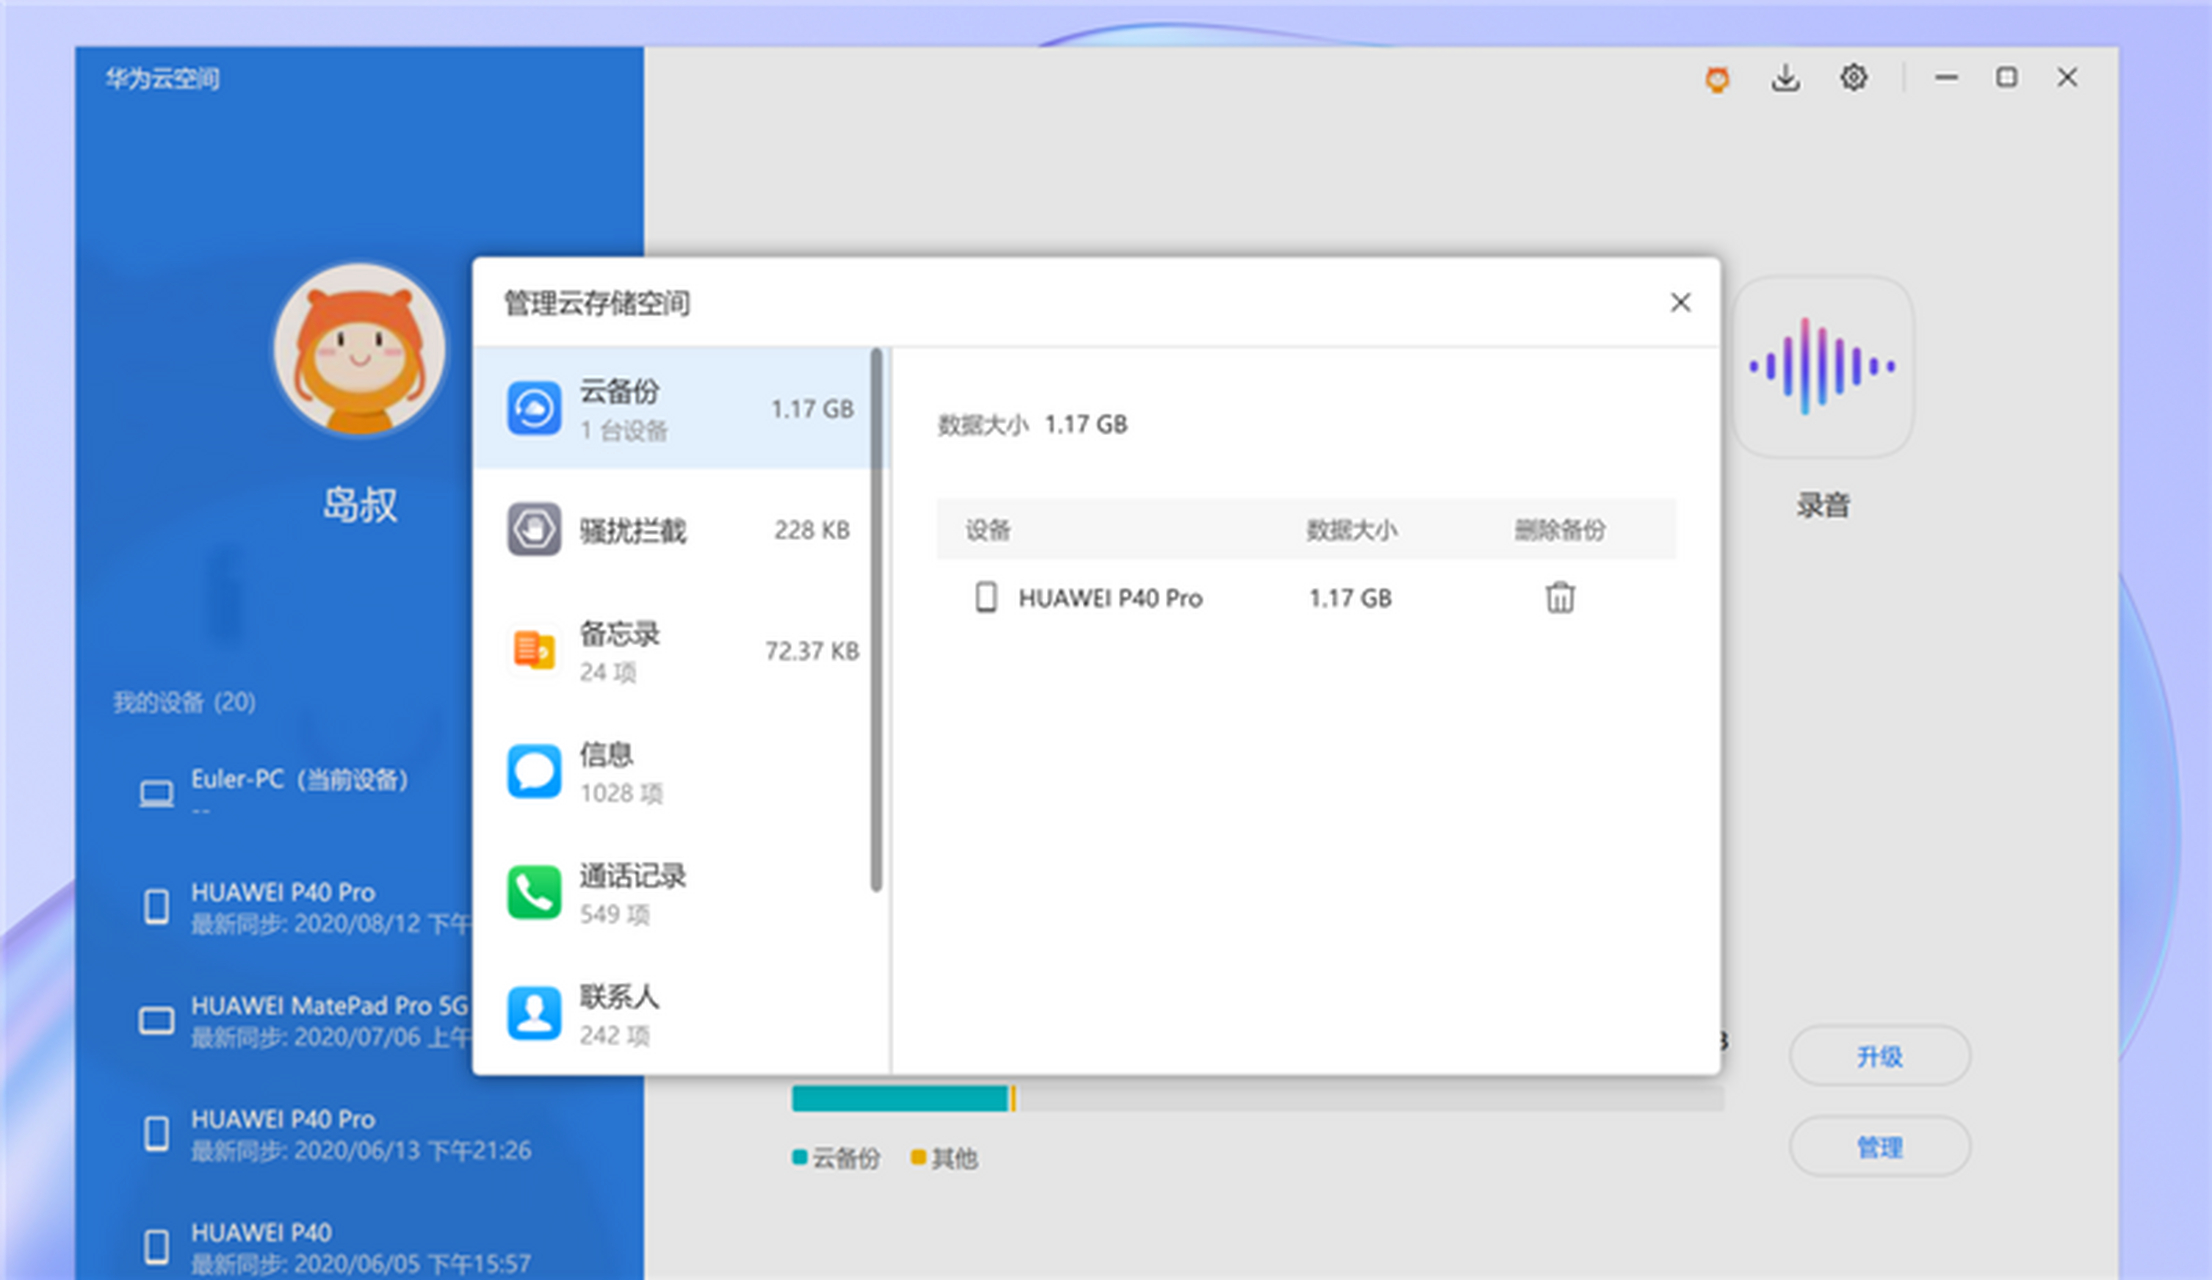Click the 设备 column header

tap(987, 529)
